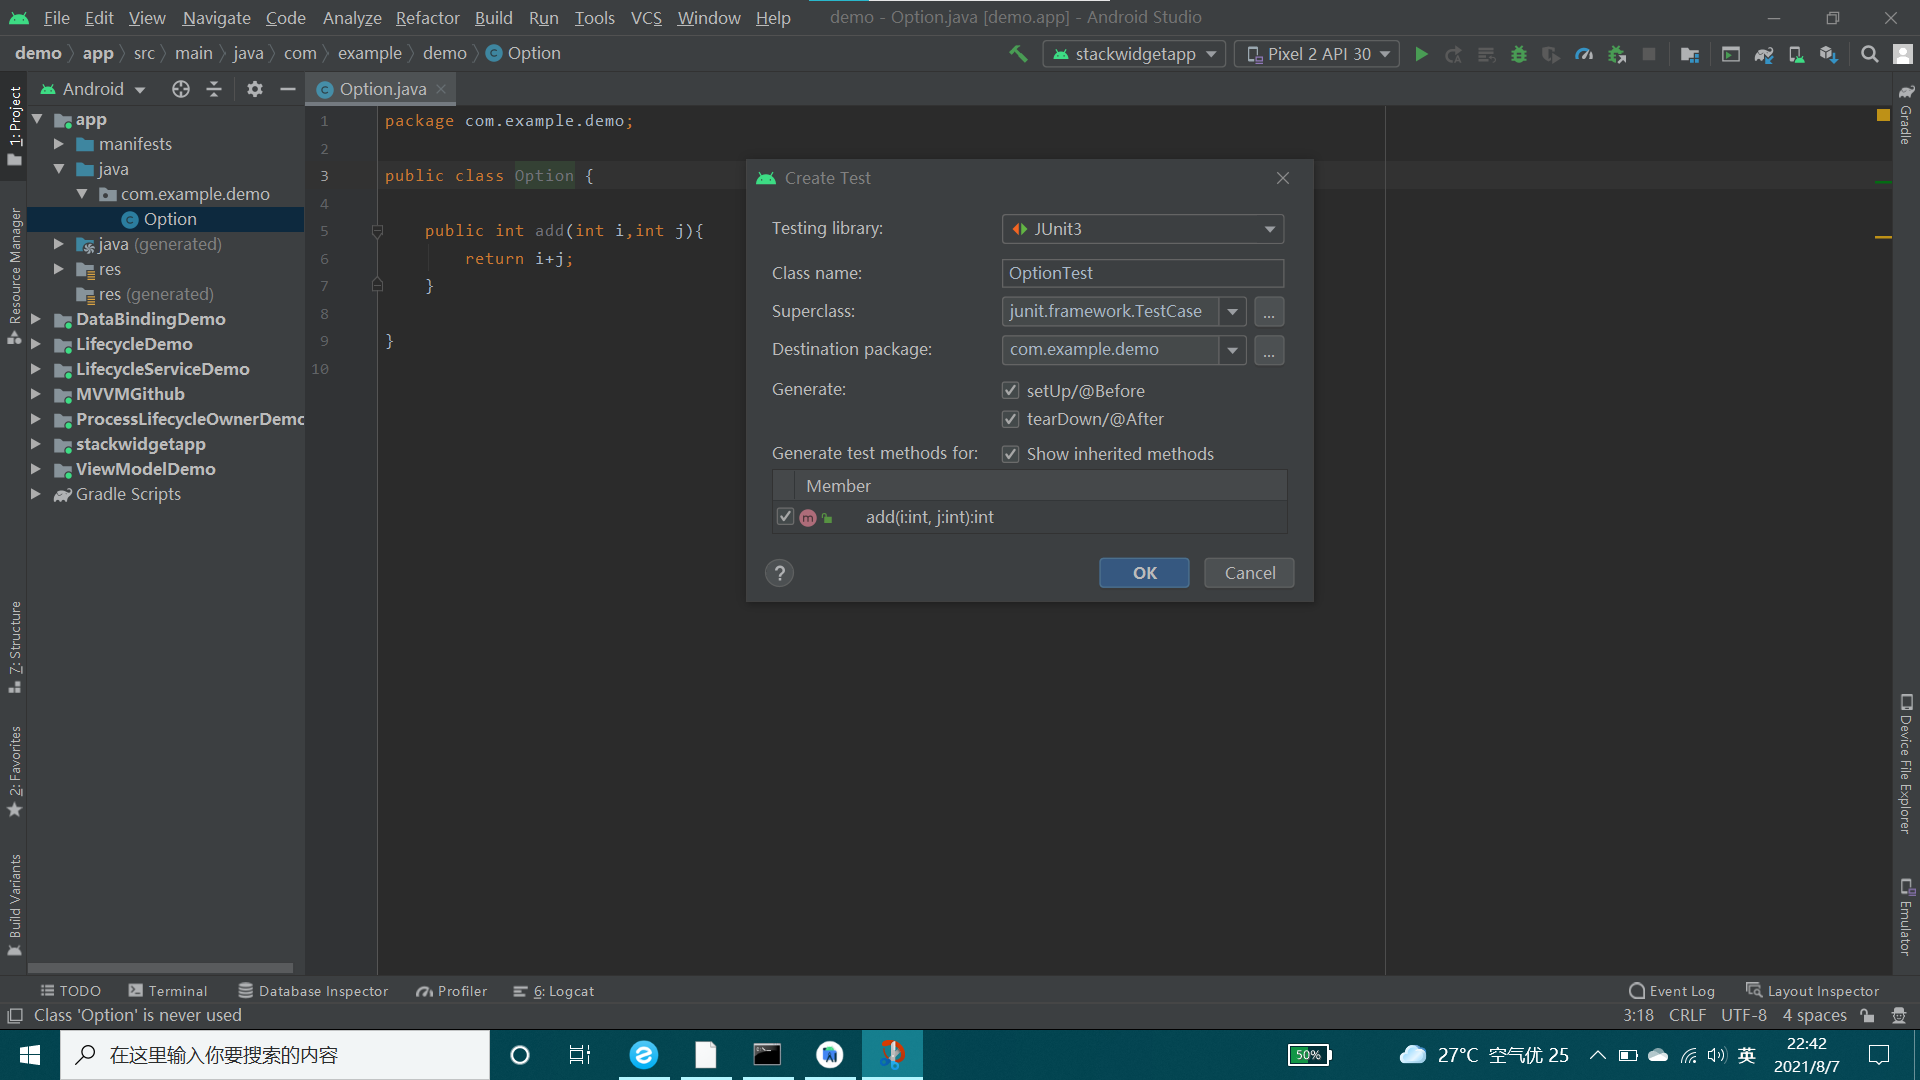Expand the Testing library JUnit3 dropdown
This screenshot has height=1080, width=1920.
1267,228
